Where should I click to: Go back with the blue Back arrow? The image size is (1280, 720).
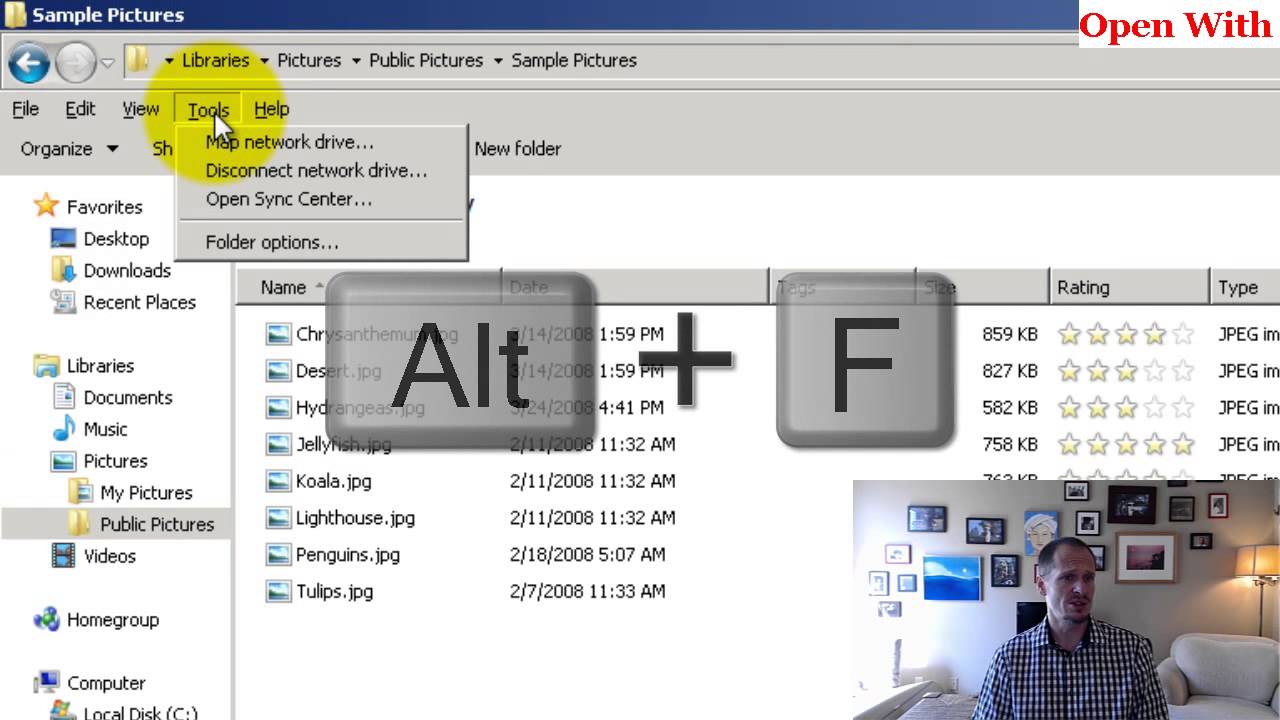29,63
